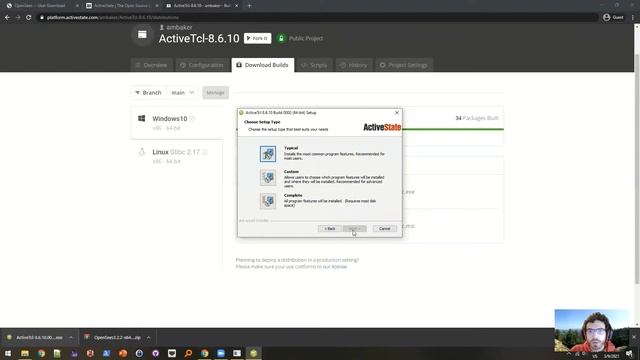
Task: Open a new browser tab
Action: pyautogui.click(x=249, y=6)
